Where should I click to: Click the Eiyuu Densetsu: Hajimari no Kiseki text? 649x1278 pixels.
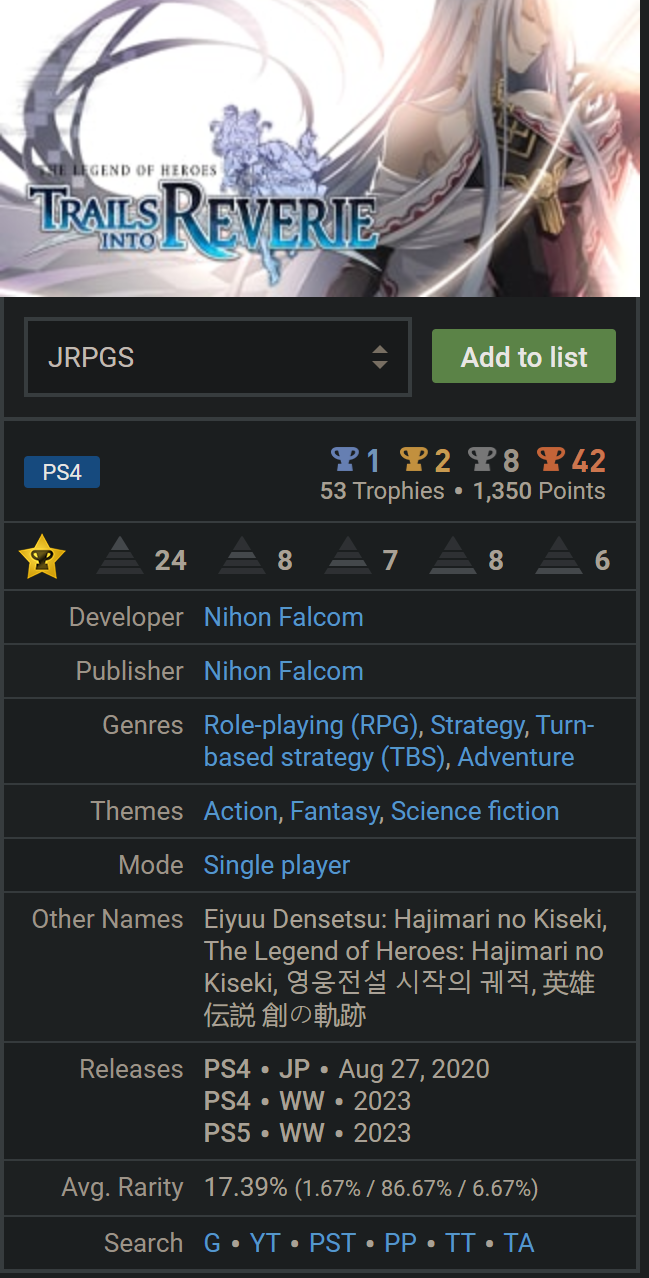coord(405,919)
